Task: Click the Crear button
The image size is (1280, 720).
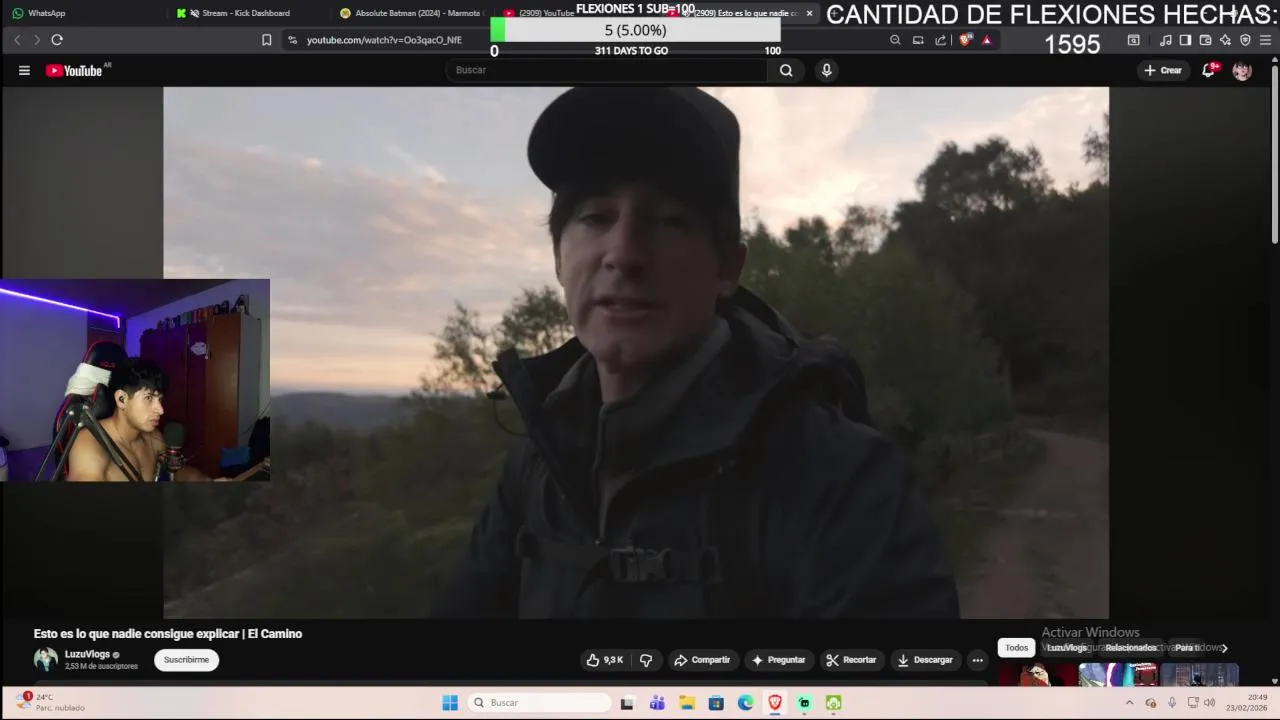Action: pos(1163,70)
